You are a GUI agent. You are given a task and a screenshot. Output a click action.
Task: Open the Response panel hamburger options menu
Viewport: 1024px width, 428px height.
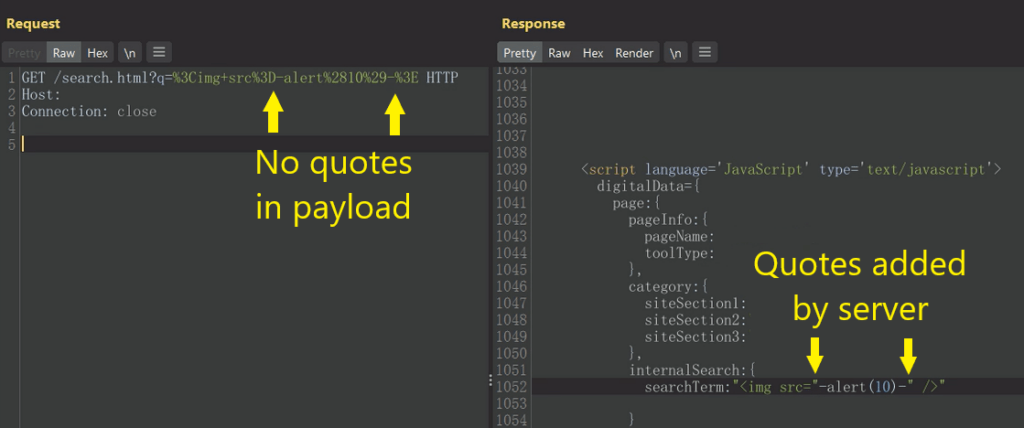[x=705, y=53]
